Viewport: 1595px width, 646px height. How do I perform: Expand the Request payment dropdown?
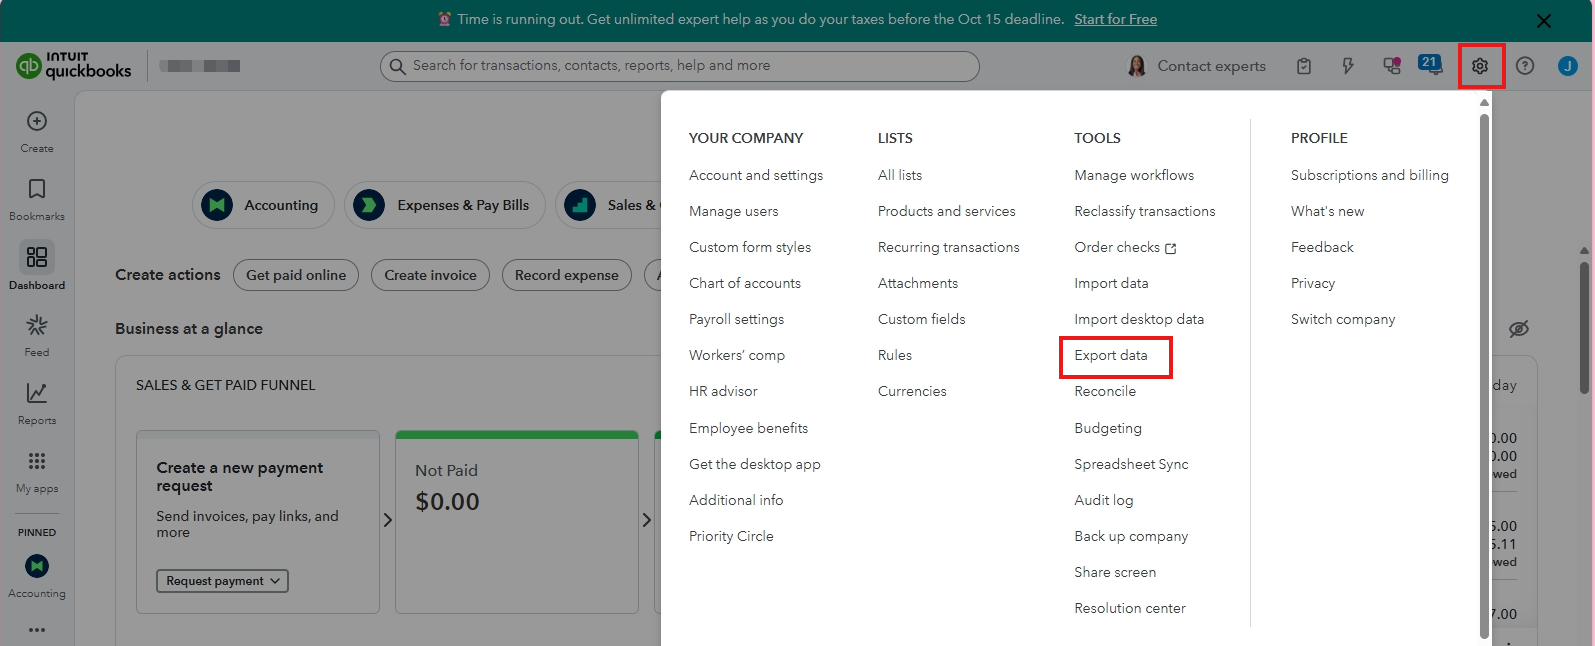pyautogui.click(x=222, y=581)
